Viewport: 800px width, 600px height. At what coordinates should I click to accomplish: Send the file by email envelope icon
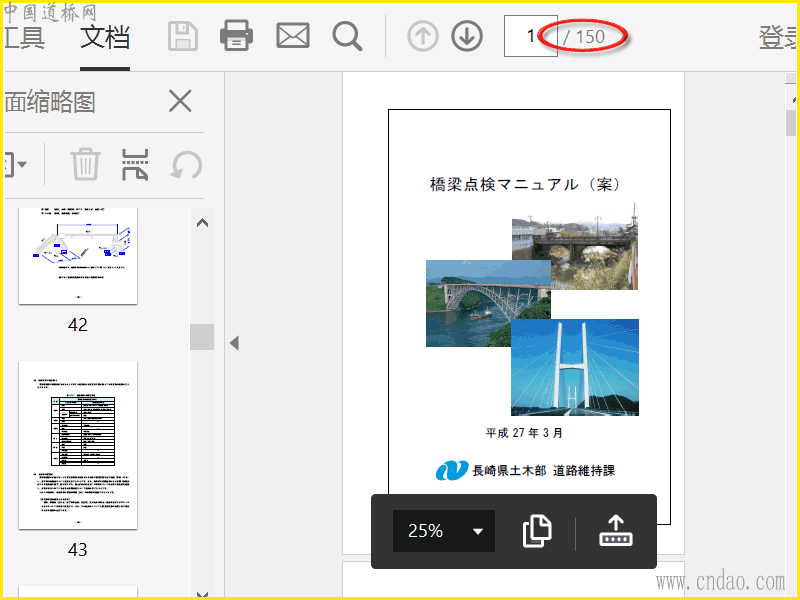pyautogui.click(x=293, y=36)
